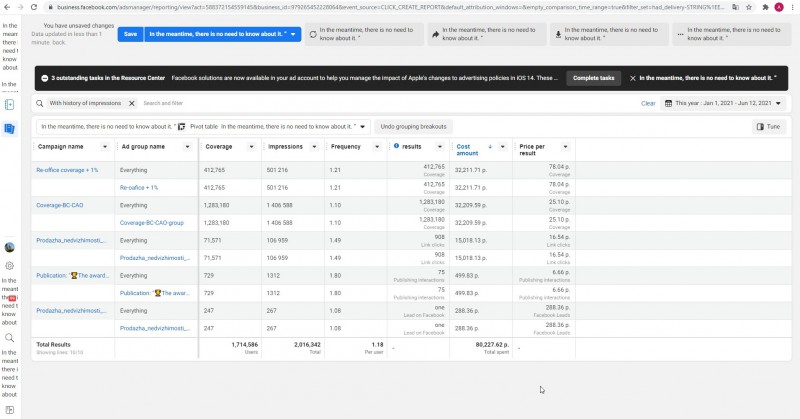Click the address bar URL
This screenshot has width=800, height=419.
[390, 7]
